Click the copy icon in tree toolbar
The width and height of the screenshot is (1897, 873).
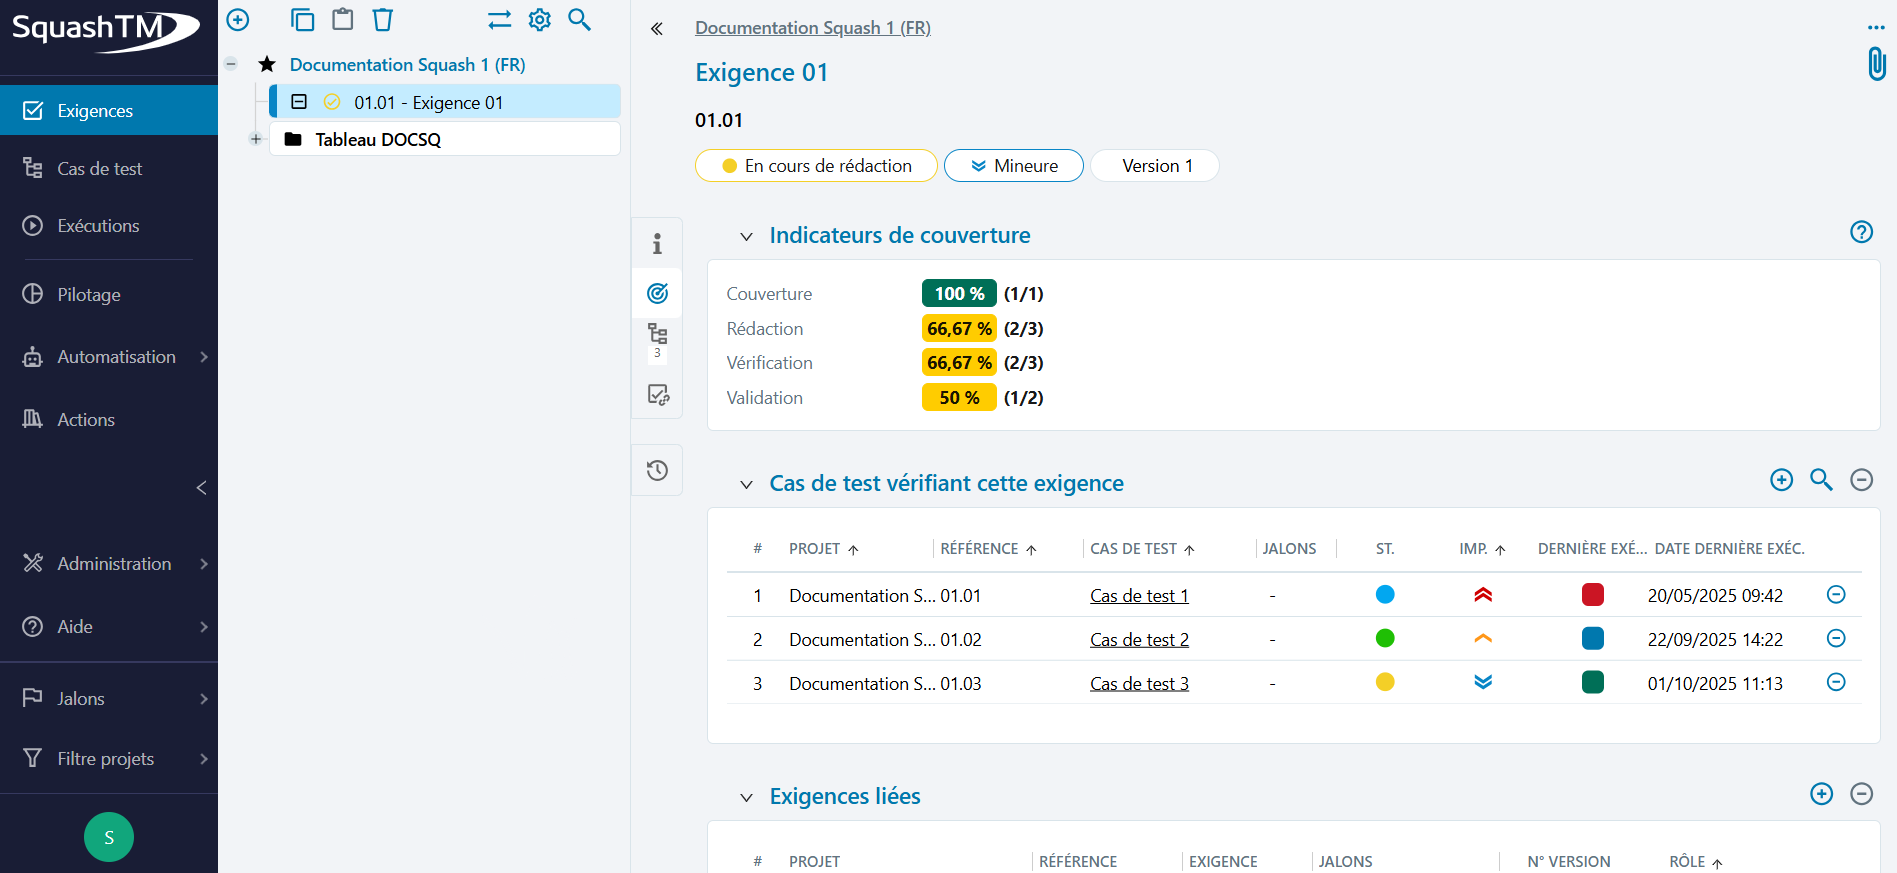pos(302,20)
